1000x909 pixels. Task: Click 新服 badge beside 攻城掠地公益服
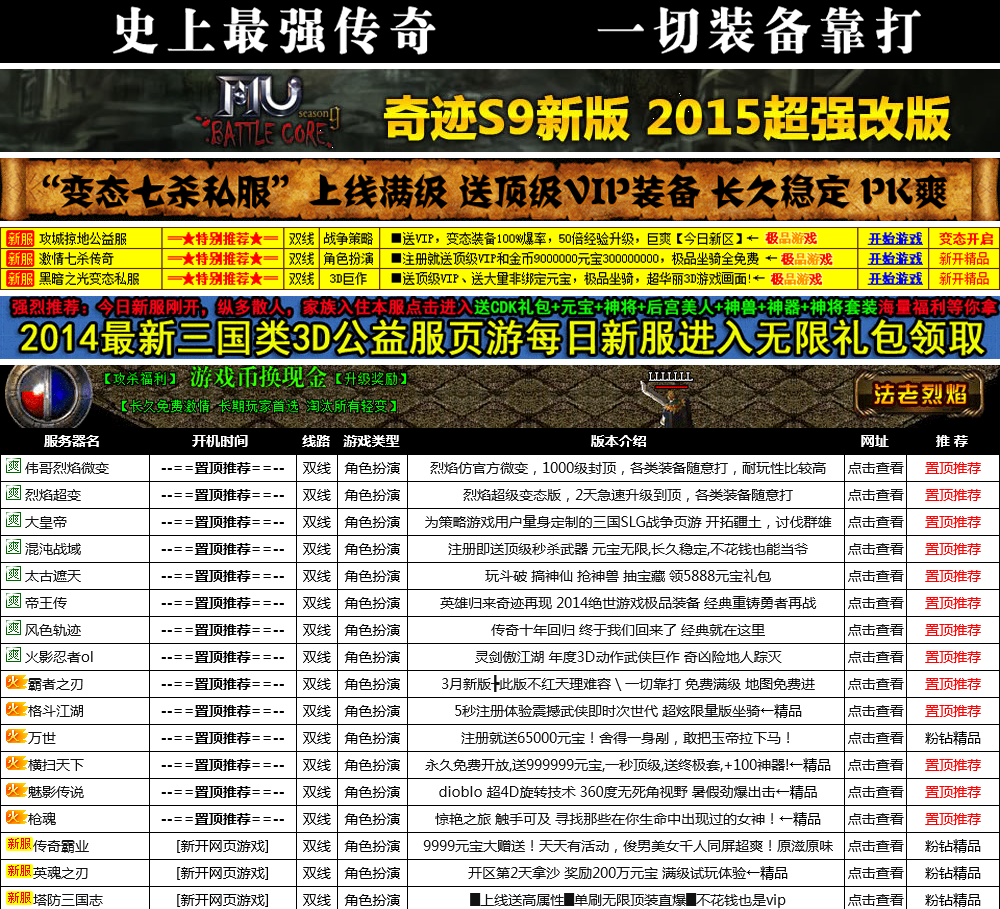click(20, 239)
